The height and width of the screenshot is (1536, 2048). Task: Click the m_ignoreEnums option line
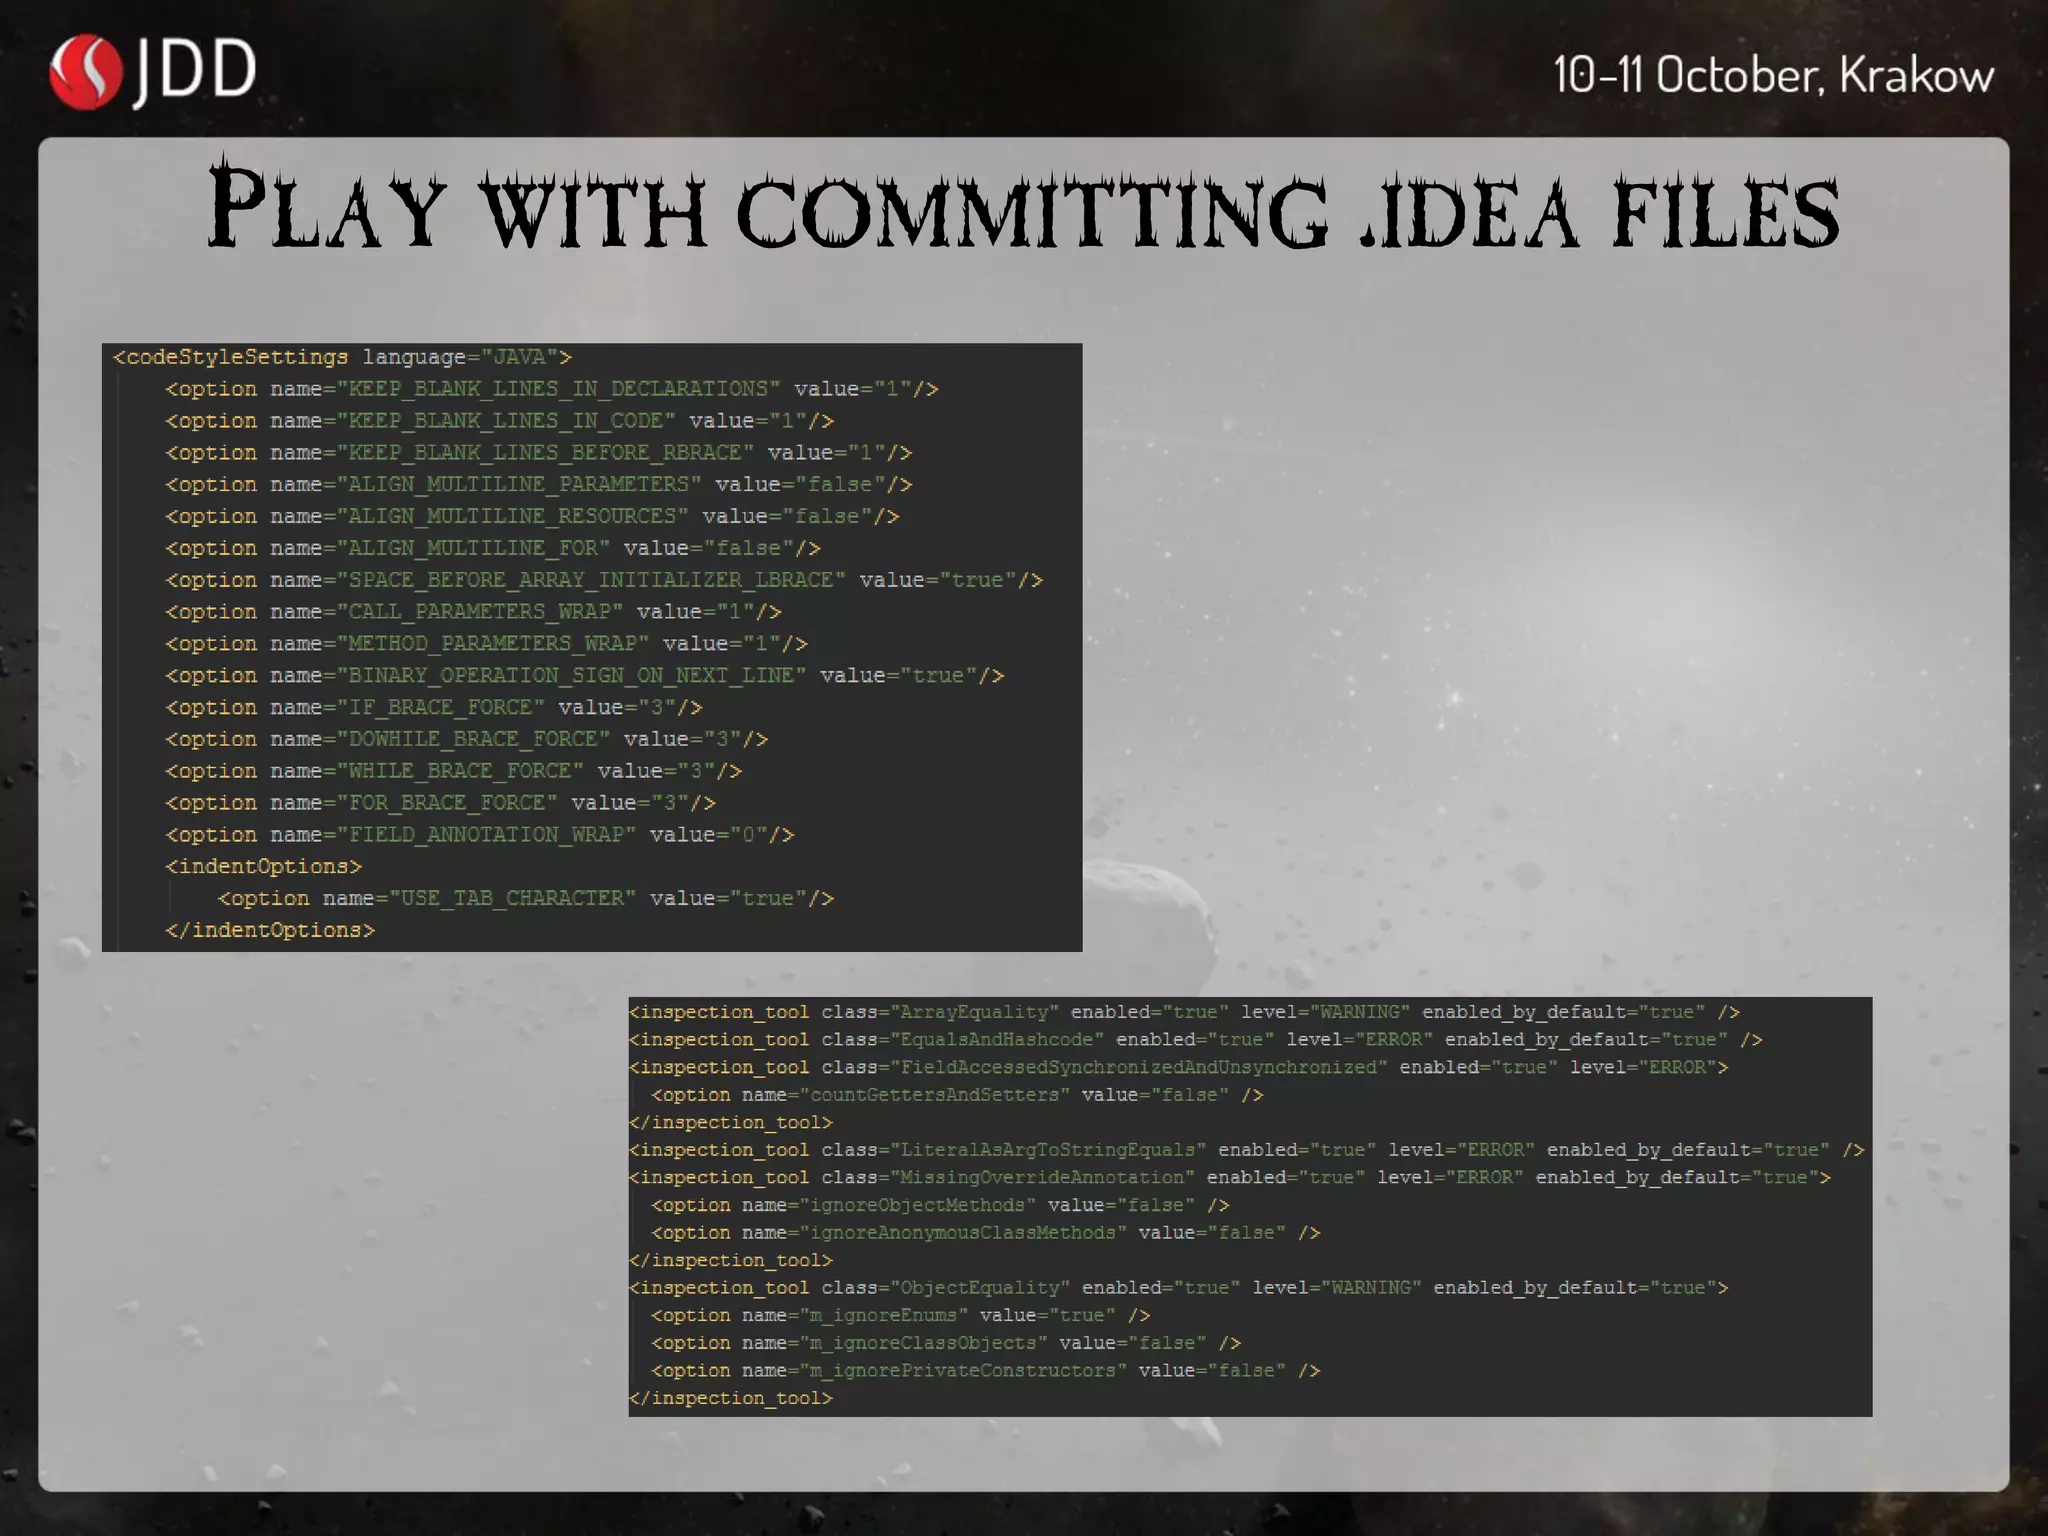point(901,1315)
